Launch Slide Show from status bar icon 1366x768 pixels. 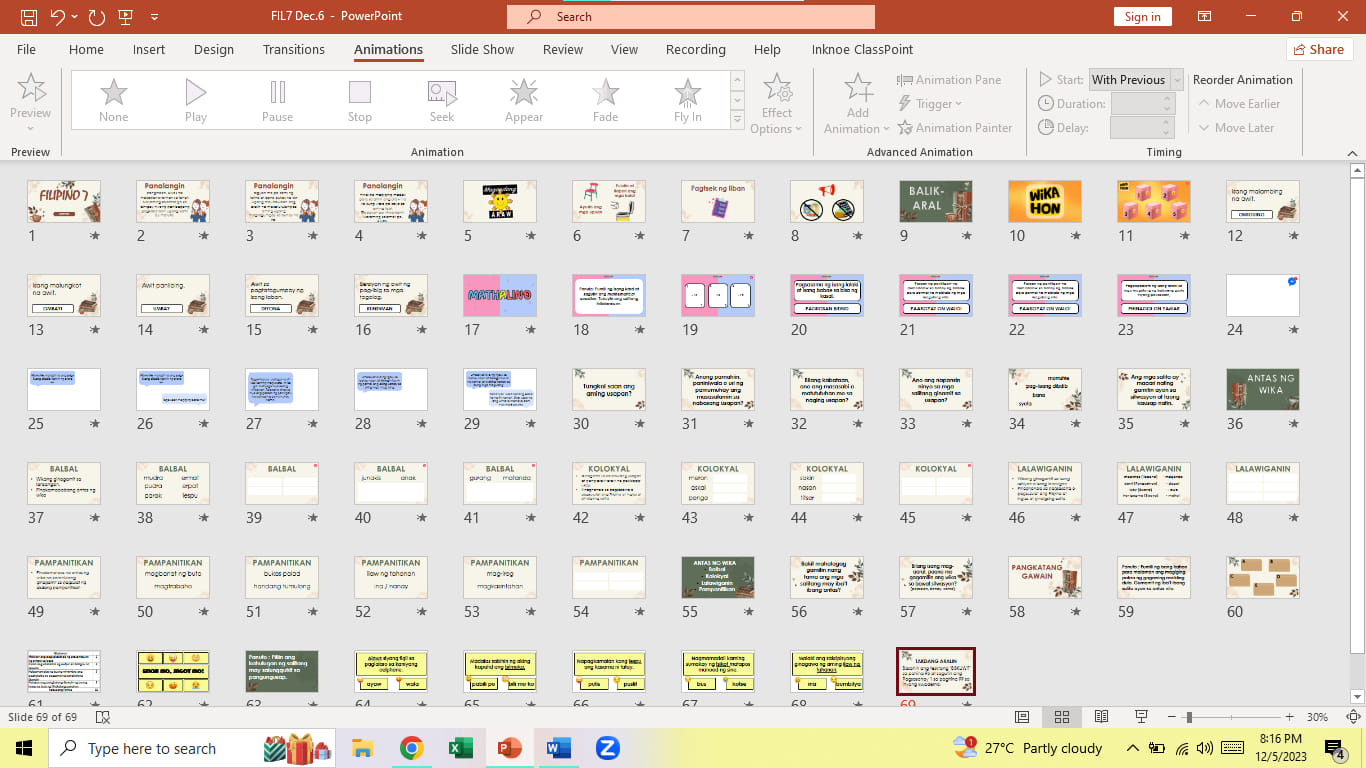(x=1141, y=717)
